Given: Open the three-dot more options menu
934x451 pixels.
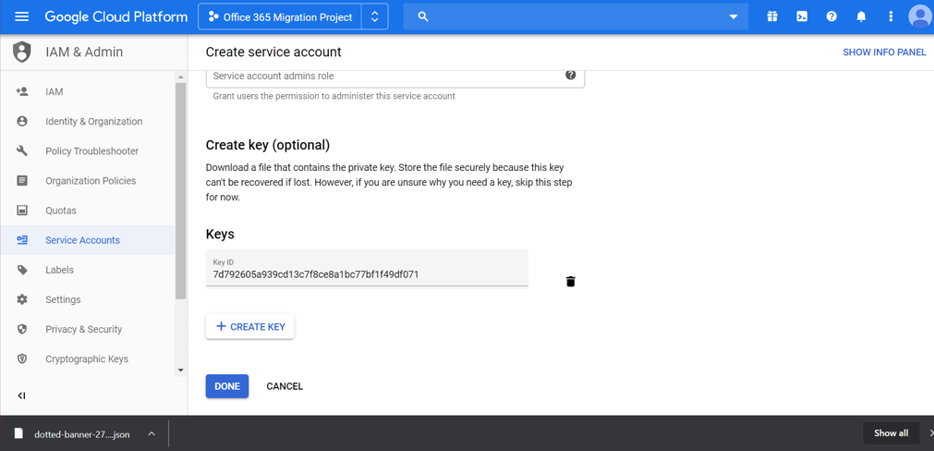Looking at the screenshot, I should click(x=890, y=17).
